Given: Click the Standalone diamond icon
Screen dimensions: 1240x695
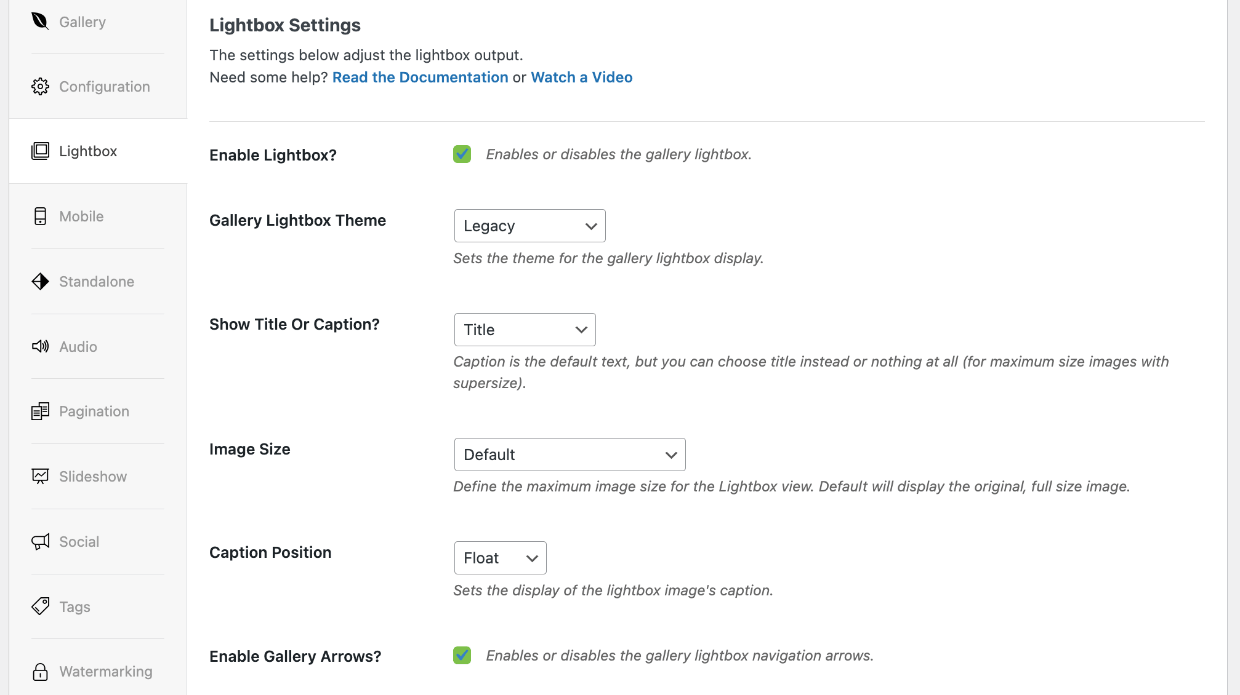Looking at the screenshot, I should pos(40,281).
